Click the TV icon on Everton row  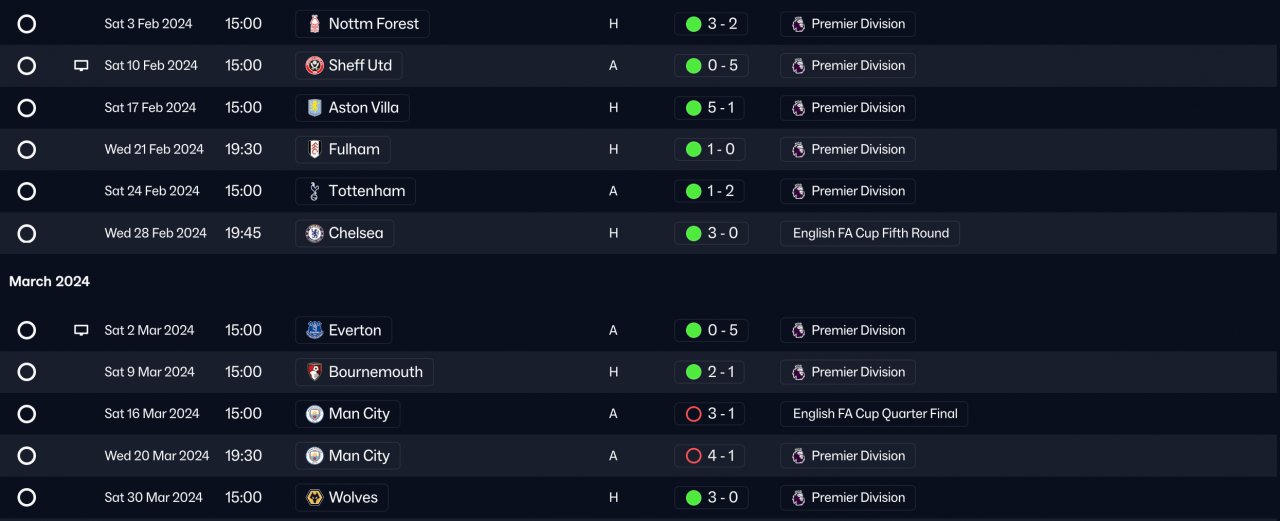point(81,330)
